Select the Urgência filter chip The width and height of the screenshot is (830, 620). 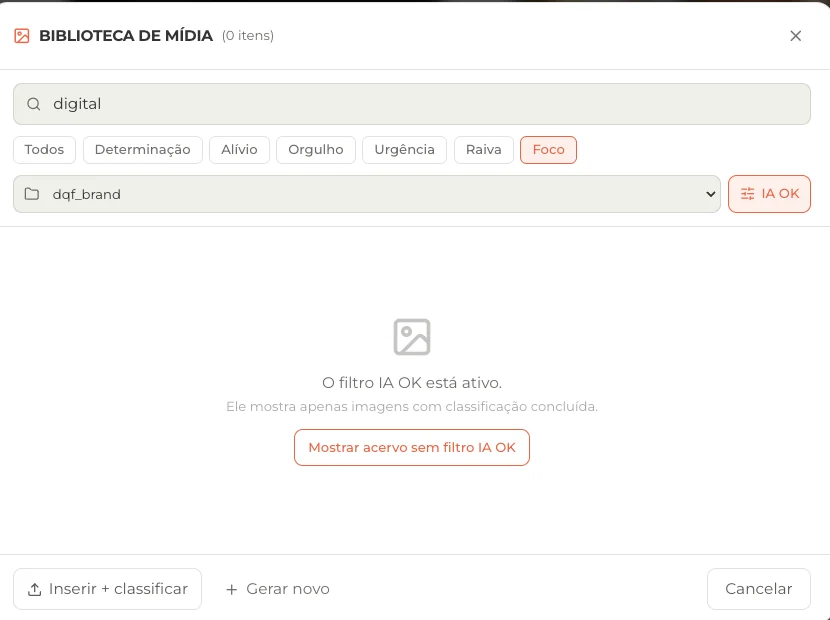(x=404, y=150)
